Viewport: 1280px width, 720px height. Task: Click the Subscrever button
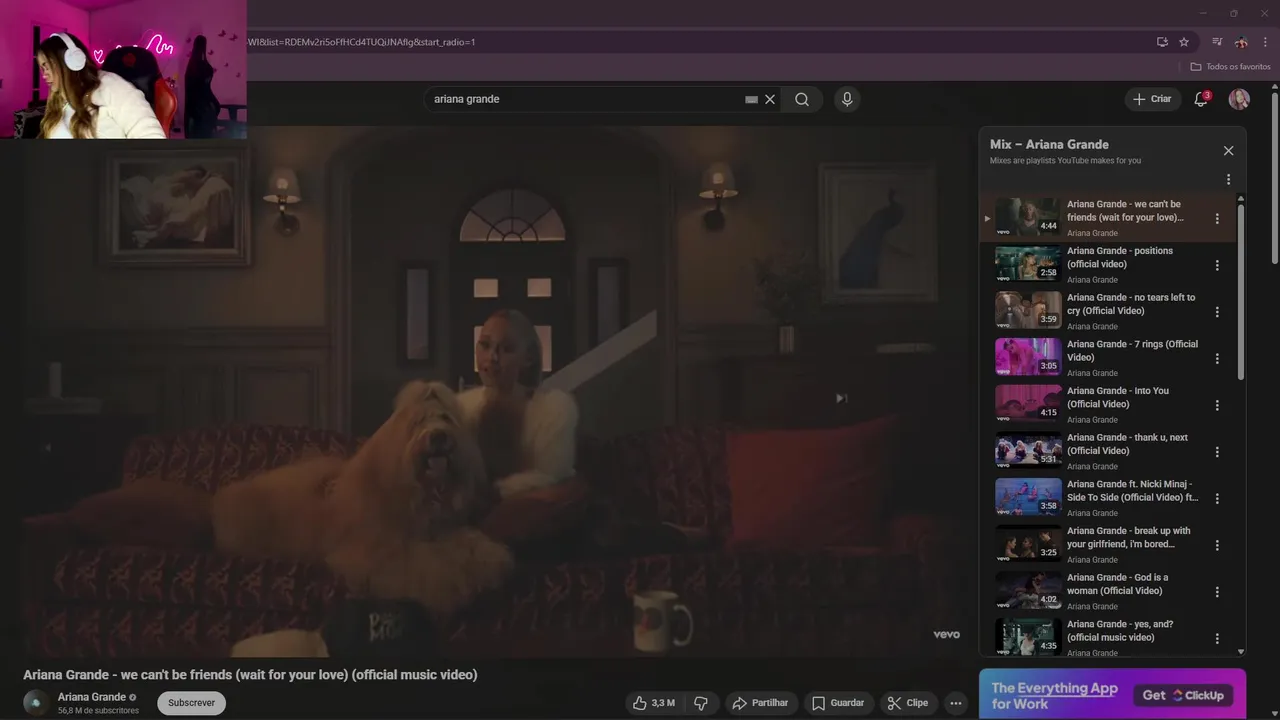(191, 703)
